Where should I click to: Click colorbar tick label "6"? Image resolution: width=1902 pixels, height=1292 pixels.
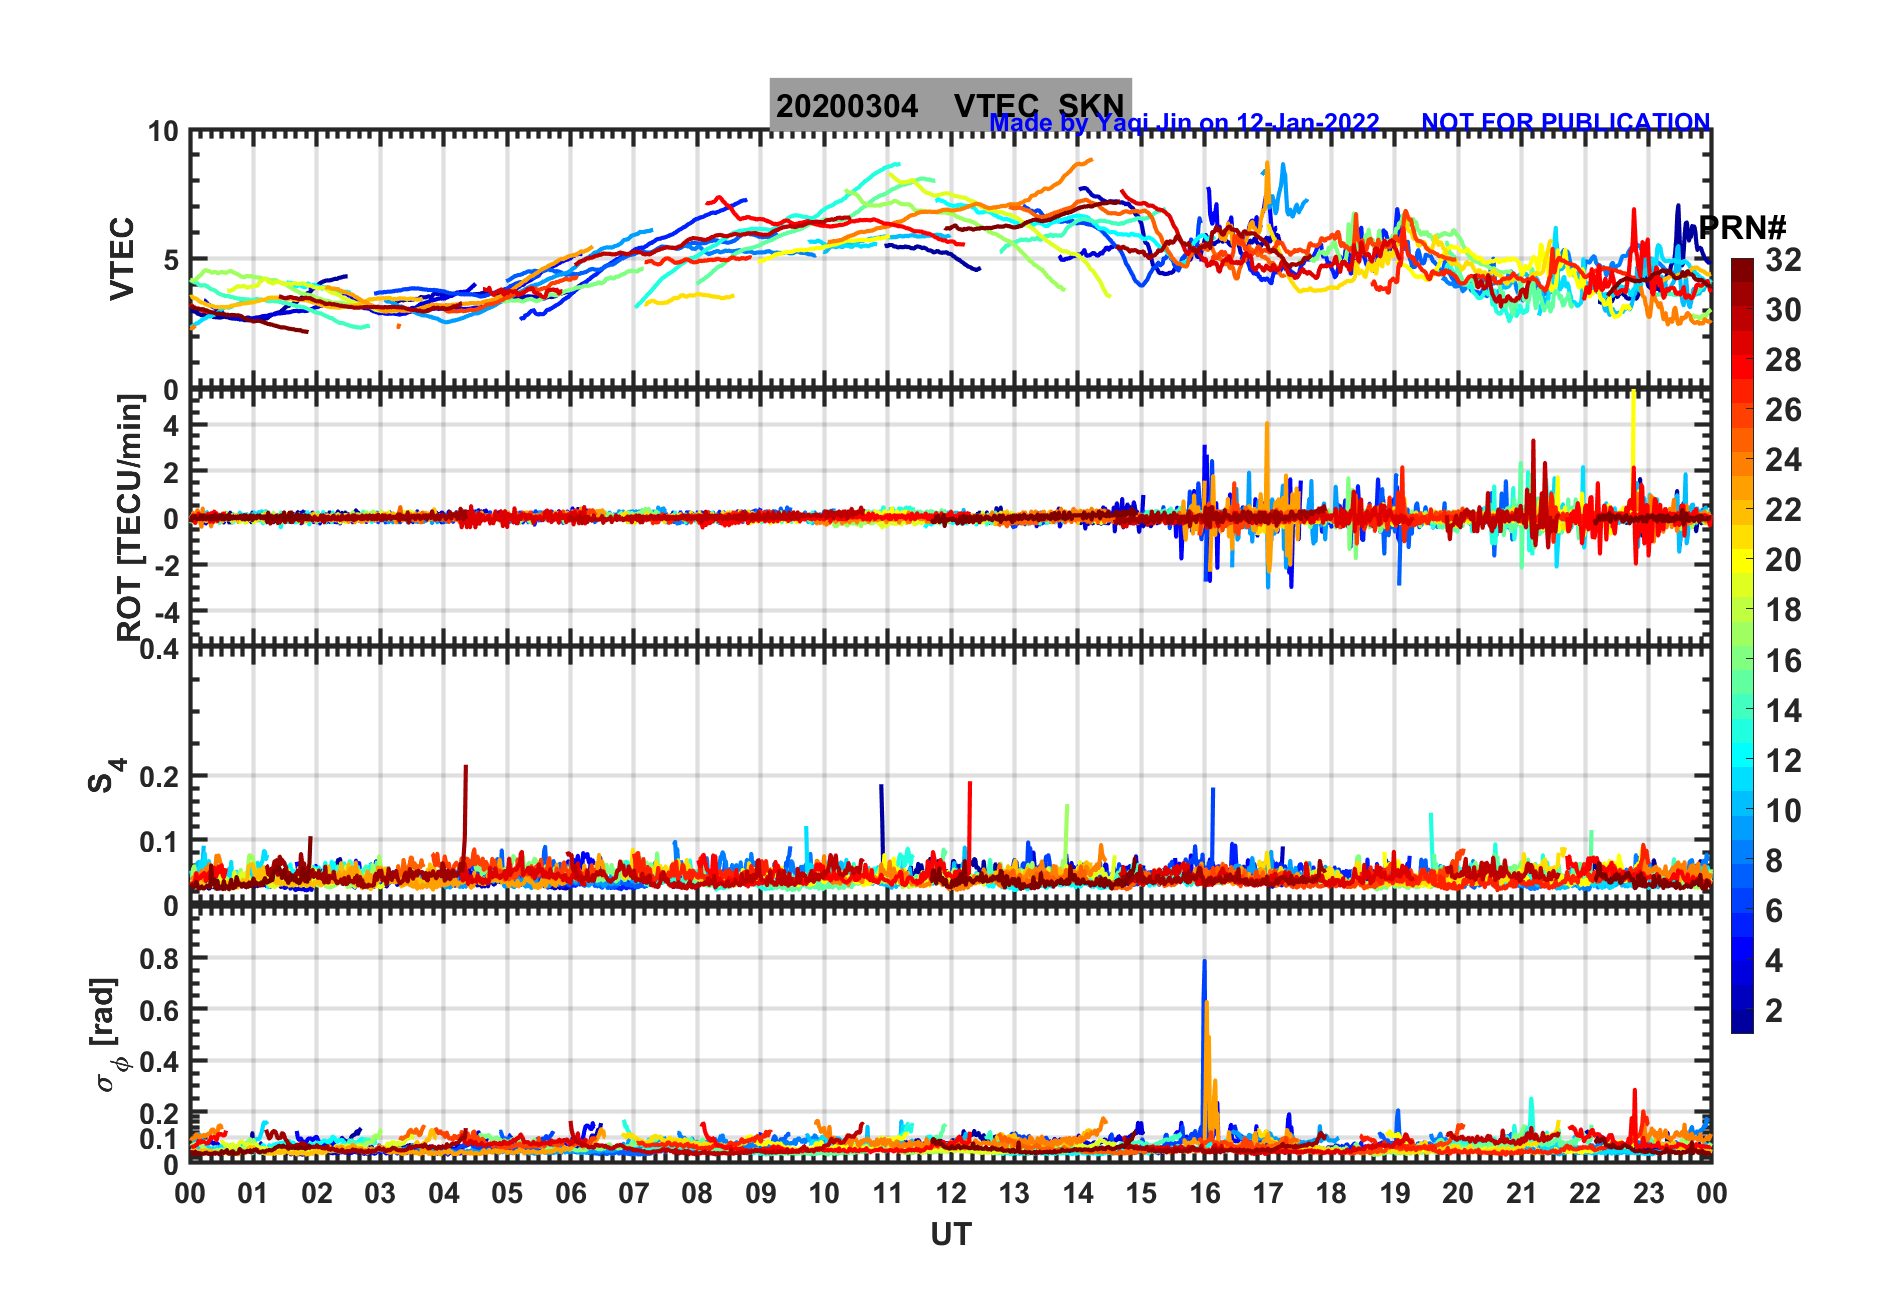coord(1774,911)
